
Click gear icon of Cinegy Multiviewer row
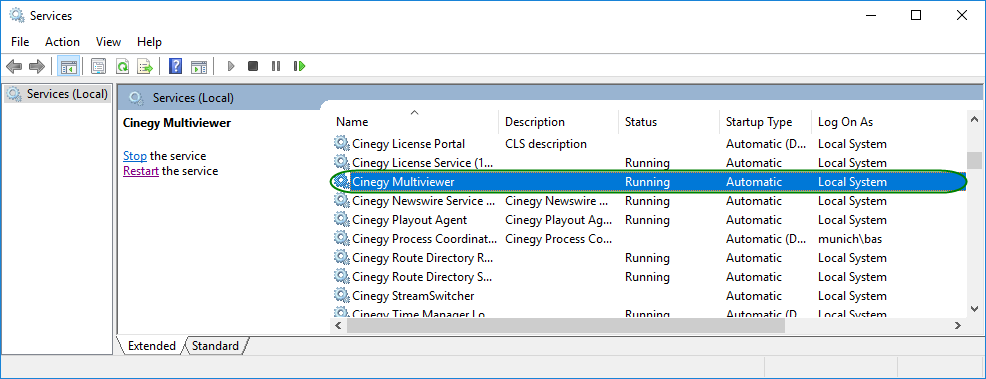[x=341, y=182]
